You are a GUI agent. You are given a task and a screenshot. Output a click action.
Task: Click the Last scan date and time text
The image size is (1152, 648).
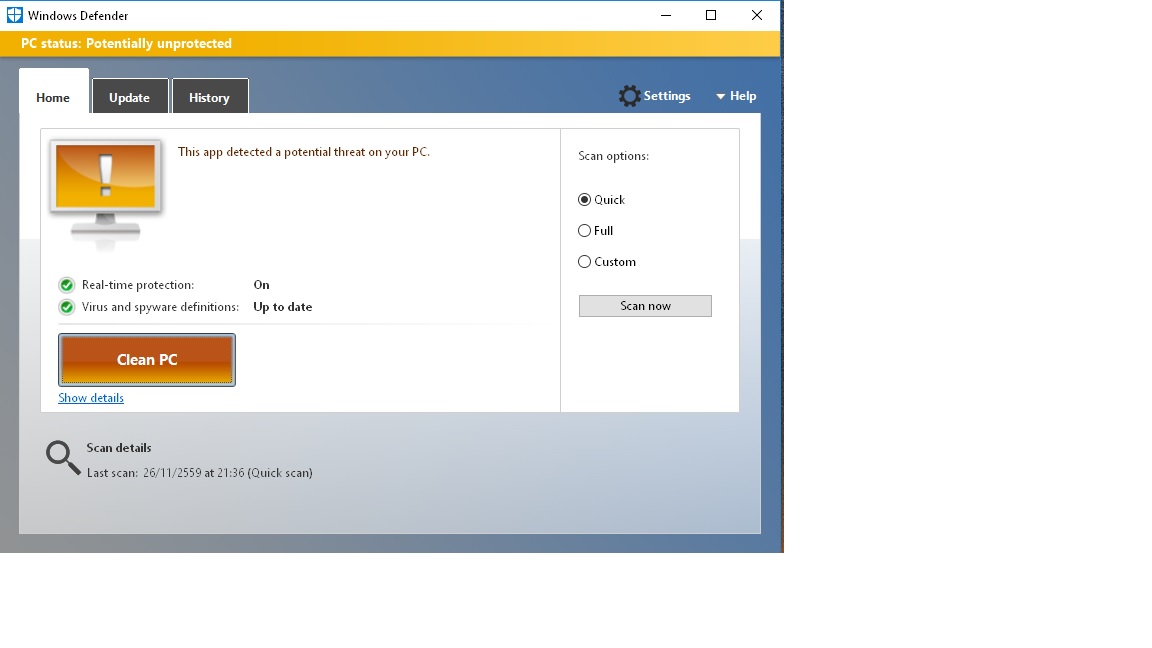pyautogui.click(x=200, y=473)
